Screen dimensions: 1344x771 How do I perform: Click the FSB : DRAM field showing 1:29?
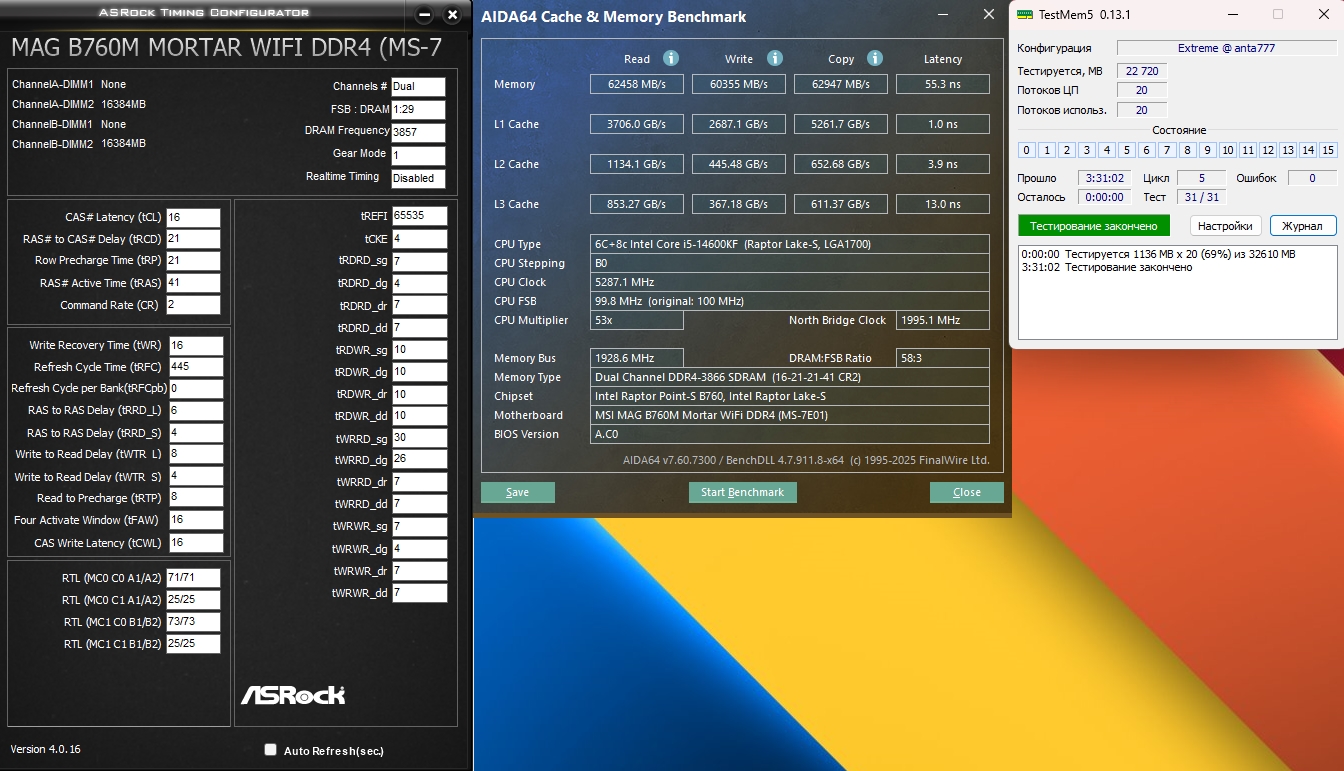pos(418,109)
